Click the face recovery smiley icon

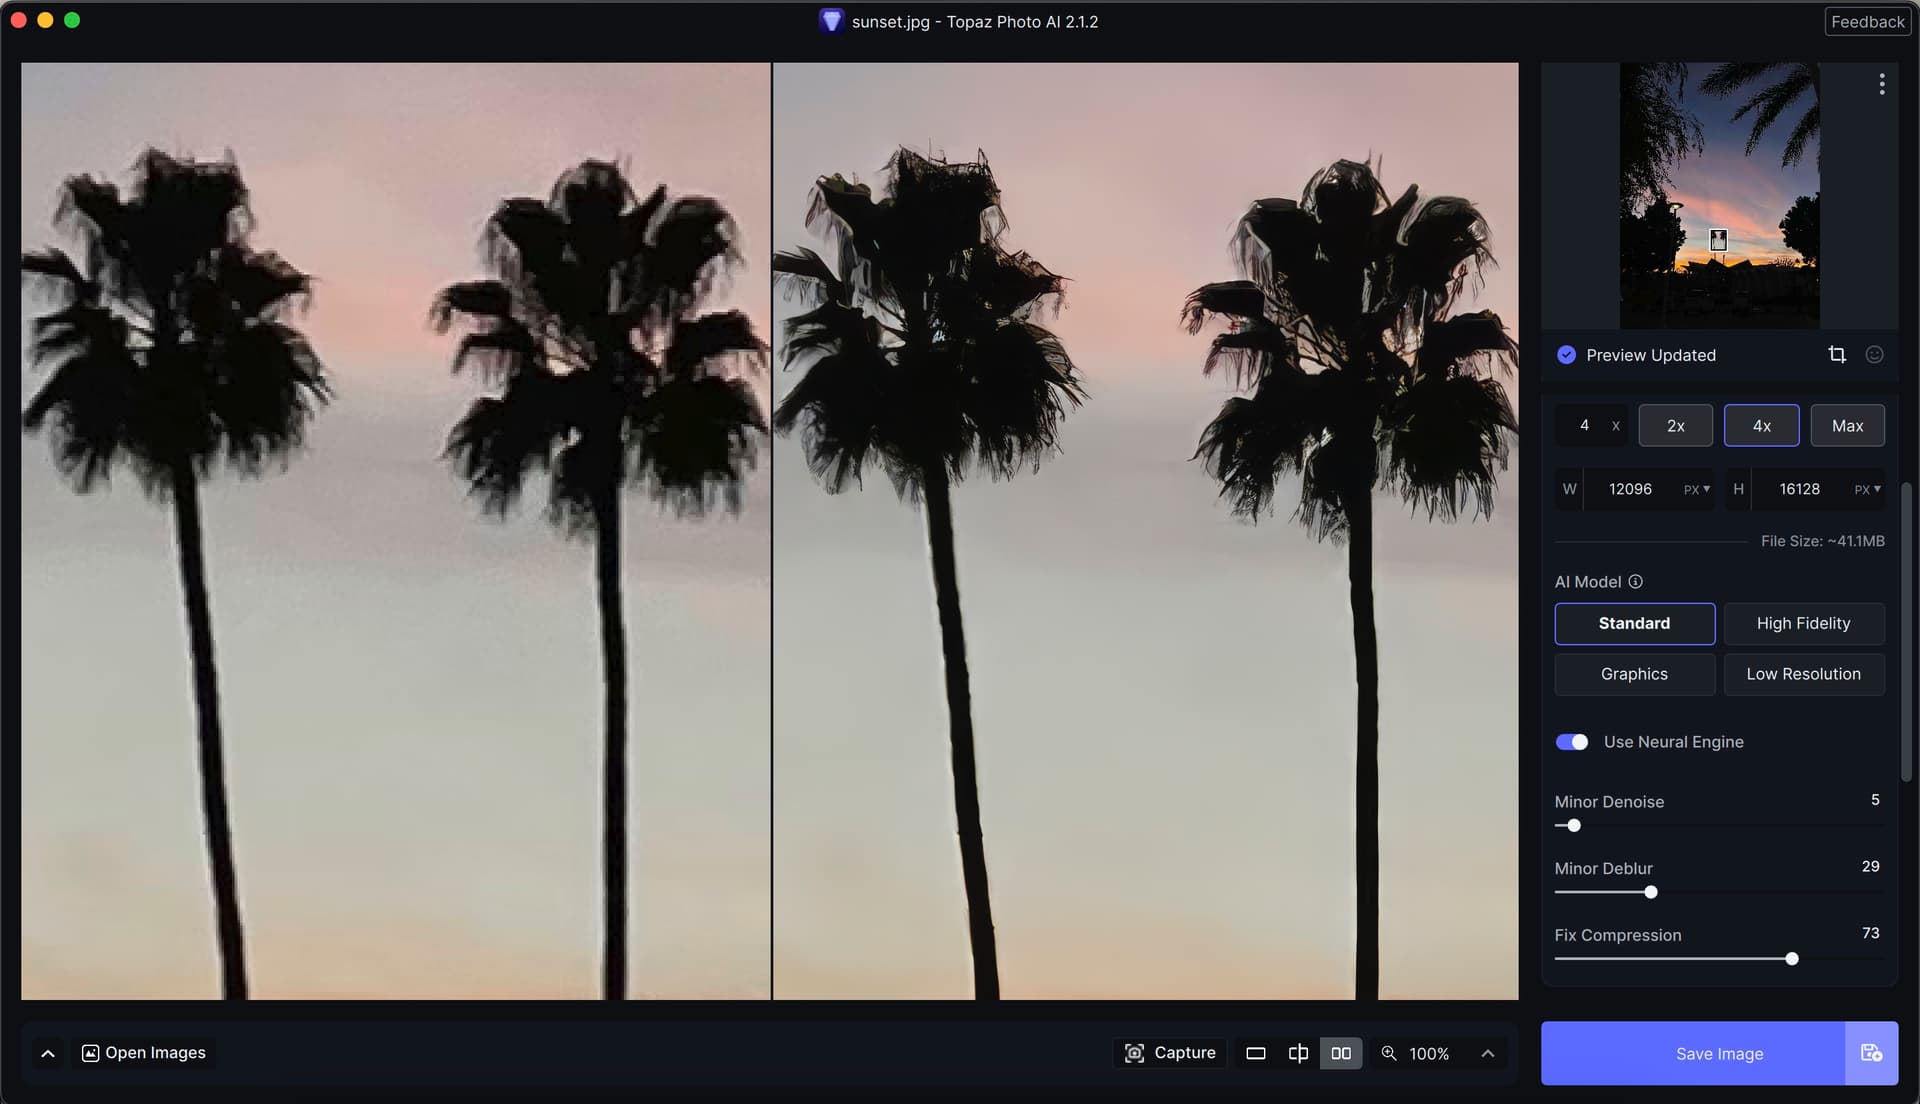pyautogui.click(x=1875, y=355)
